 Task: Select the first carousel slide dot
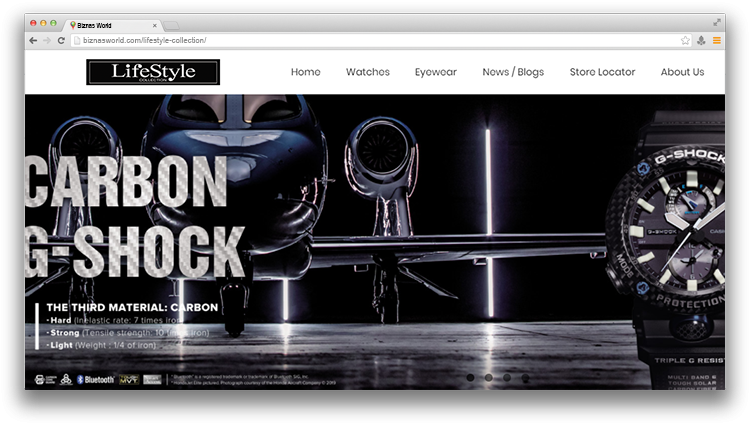point(470,378)
